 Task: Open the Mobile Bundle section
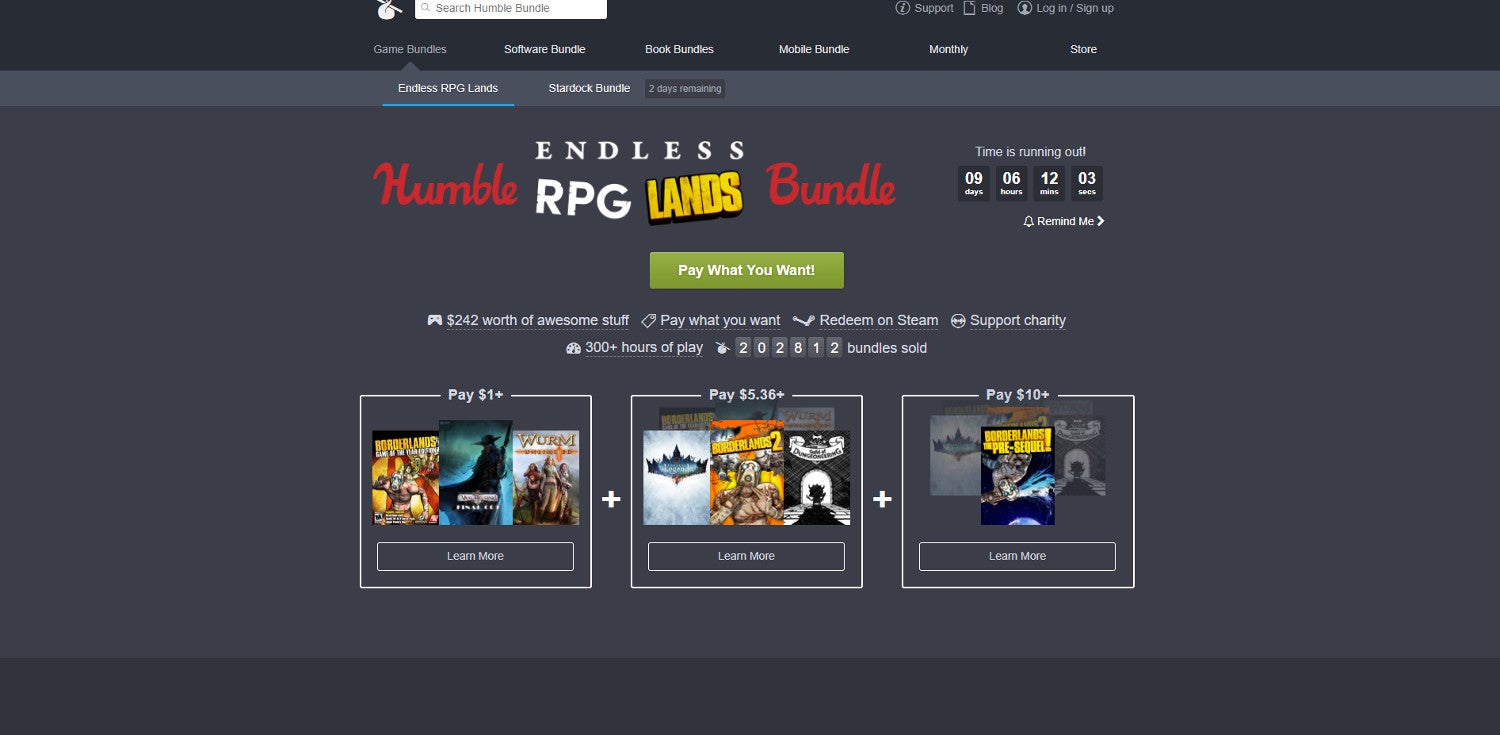pos(814,49)
